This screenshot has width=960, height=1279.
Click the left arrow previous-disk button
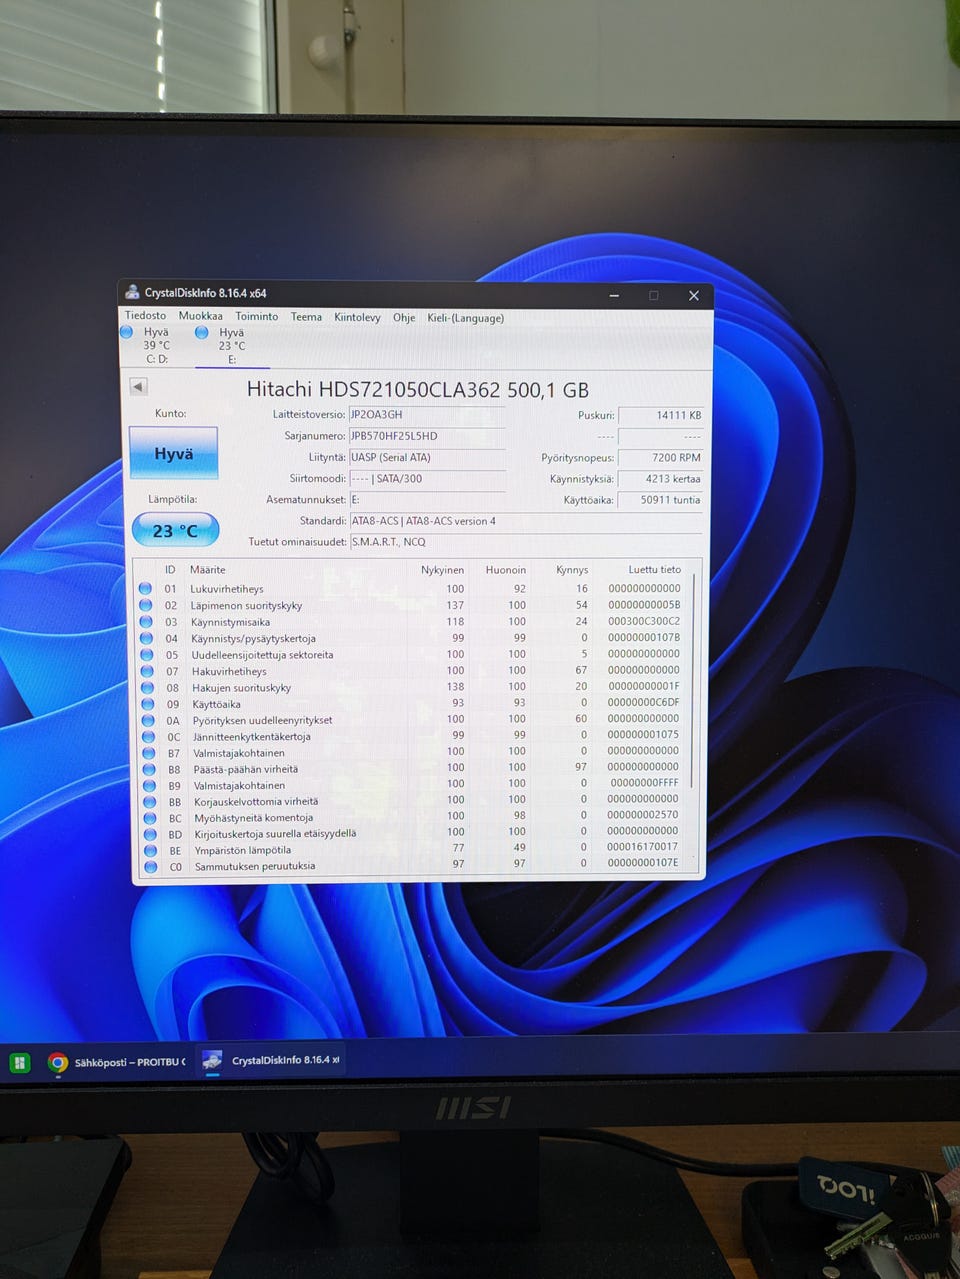[138, 387]
